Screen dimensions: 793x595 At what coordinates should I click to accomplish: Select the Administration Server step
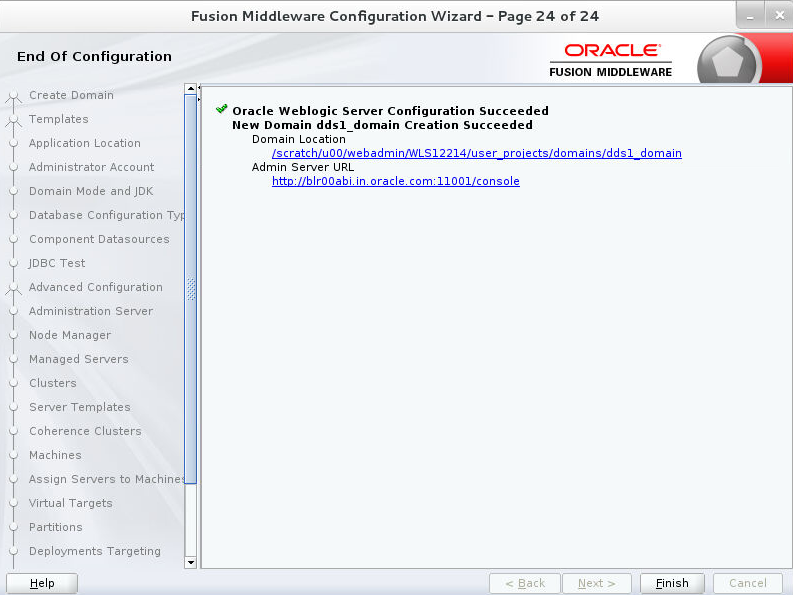pos(91,311)
